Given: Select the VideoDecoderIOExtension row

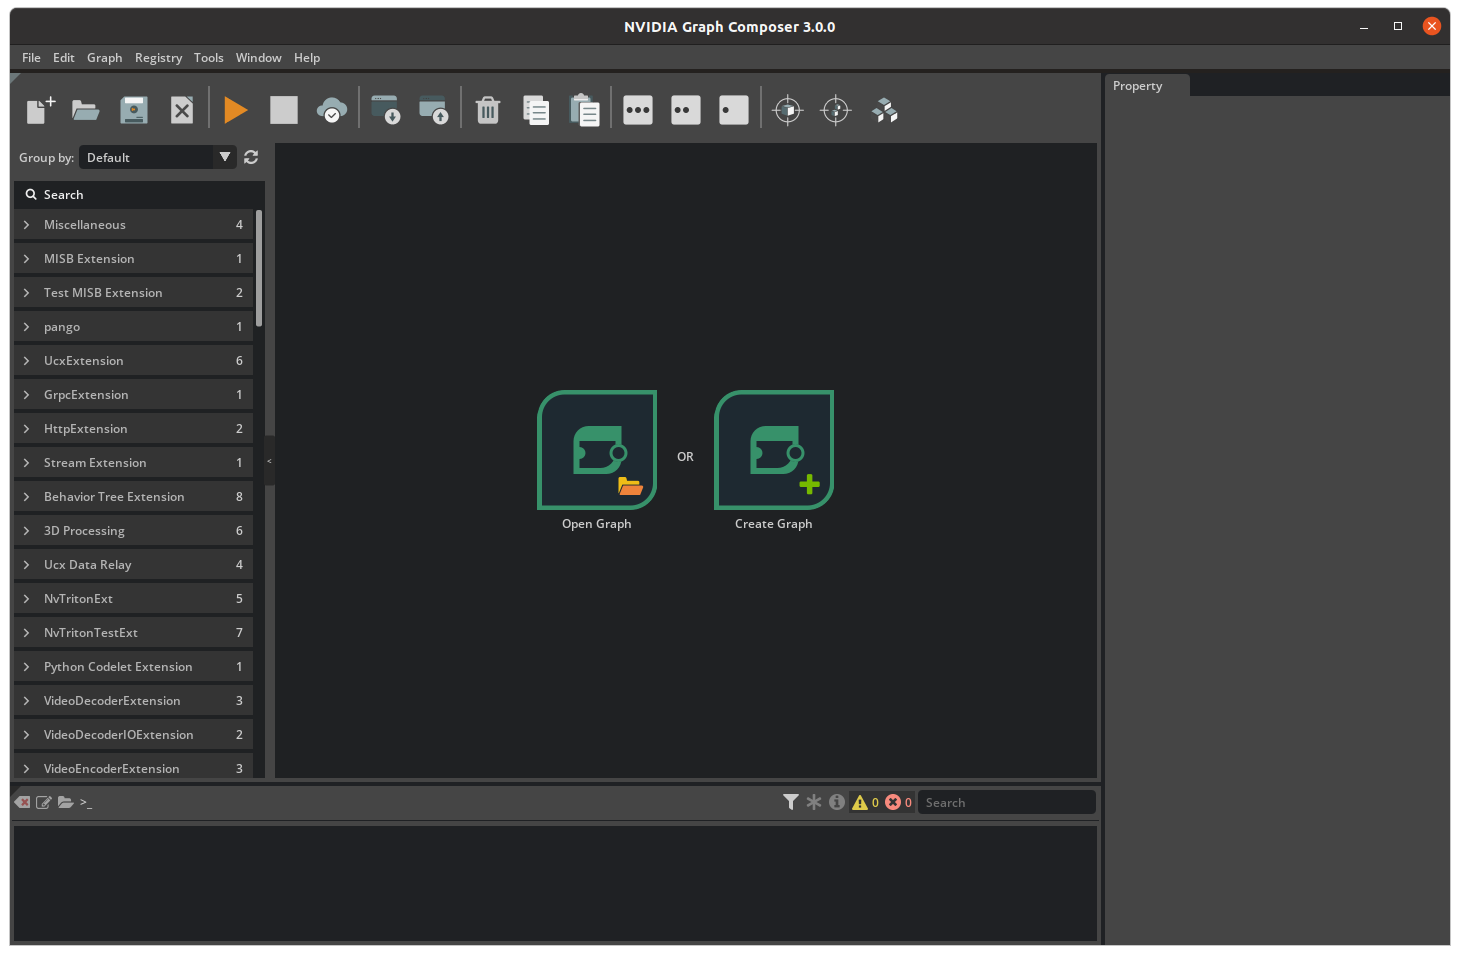Looking at the screenshot, I should (x=134, y=735).
